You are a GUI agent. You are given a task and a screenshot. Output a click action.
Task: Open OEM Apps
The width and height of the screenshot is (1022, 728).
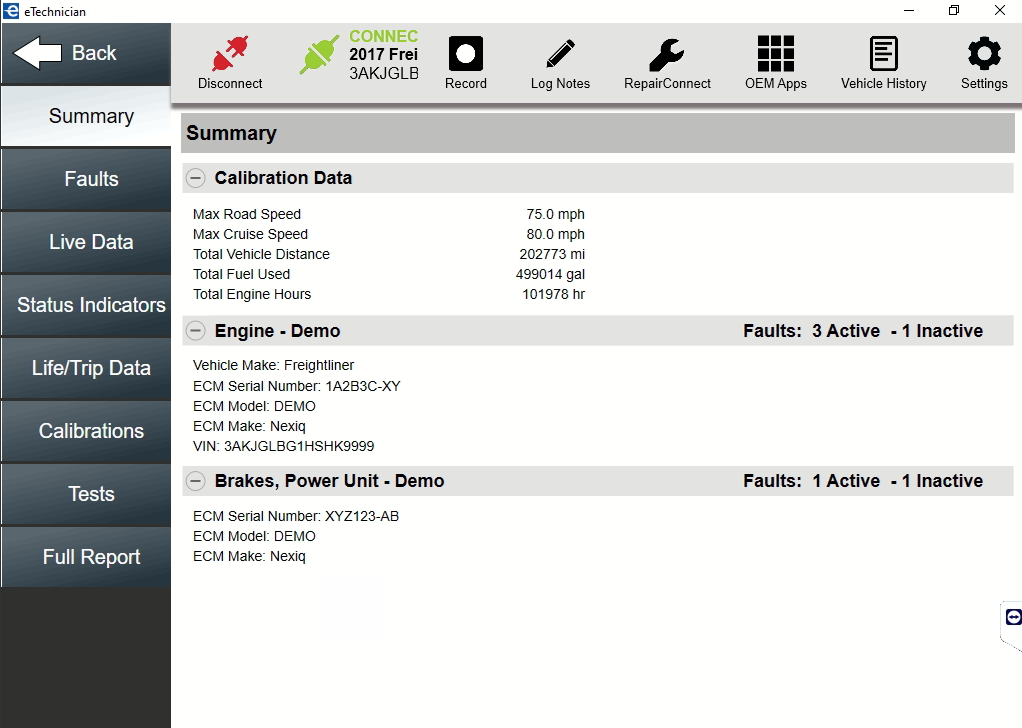point(775,60)
